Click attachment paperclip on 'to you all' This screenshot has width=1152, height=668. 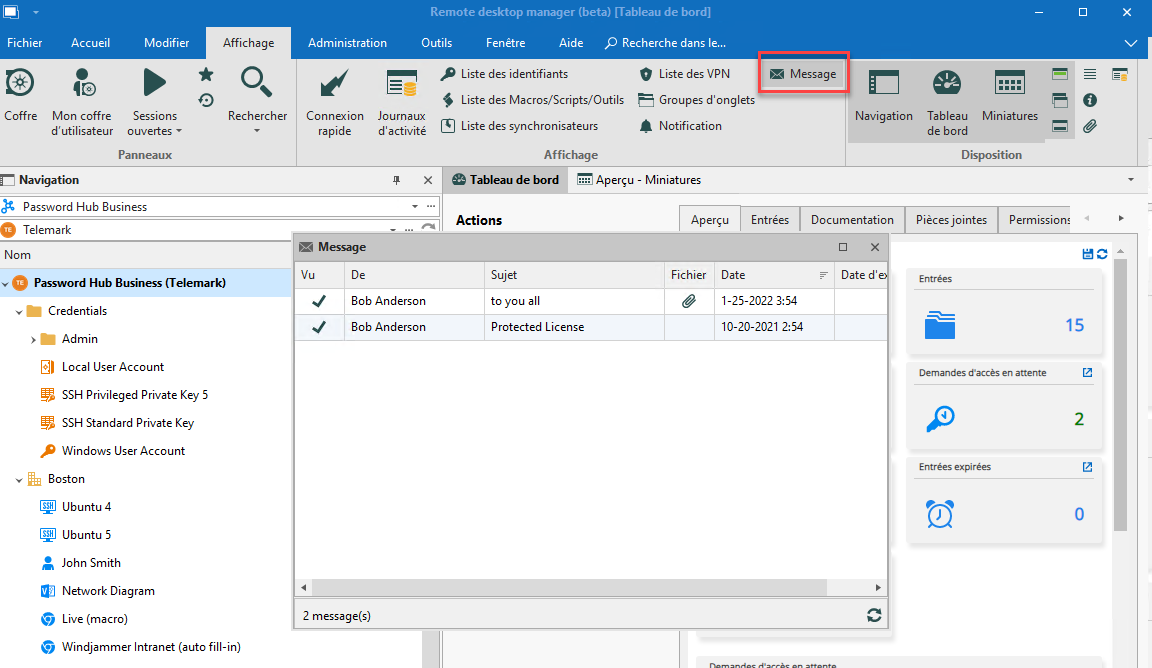(689, 301)
